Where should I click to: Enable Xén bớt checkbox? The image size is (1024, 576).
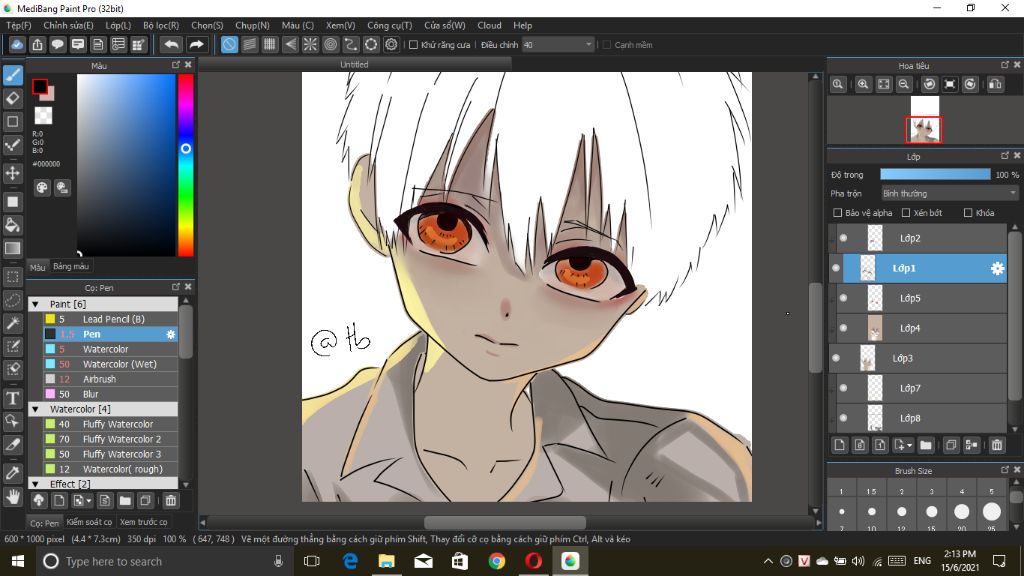click(x=906, y=213)
